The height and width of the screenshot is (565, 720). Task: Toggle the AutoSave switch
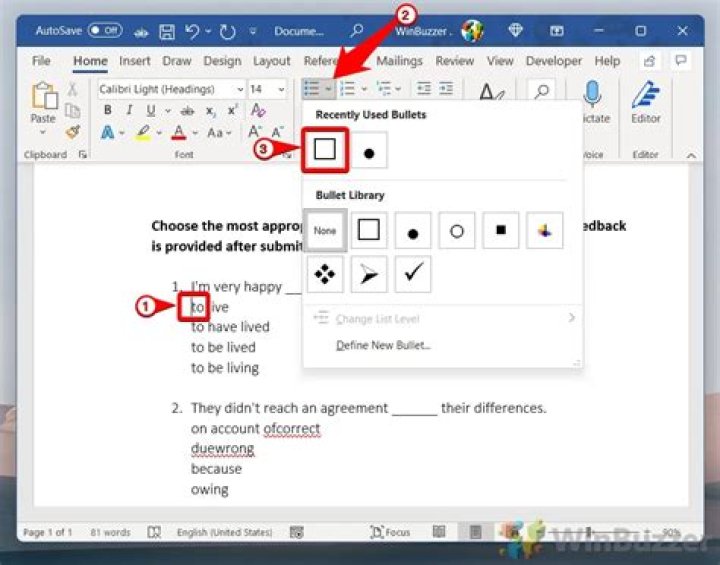(105, 31)
